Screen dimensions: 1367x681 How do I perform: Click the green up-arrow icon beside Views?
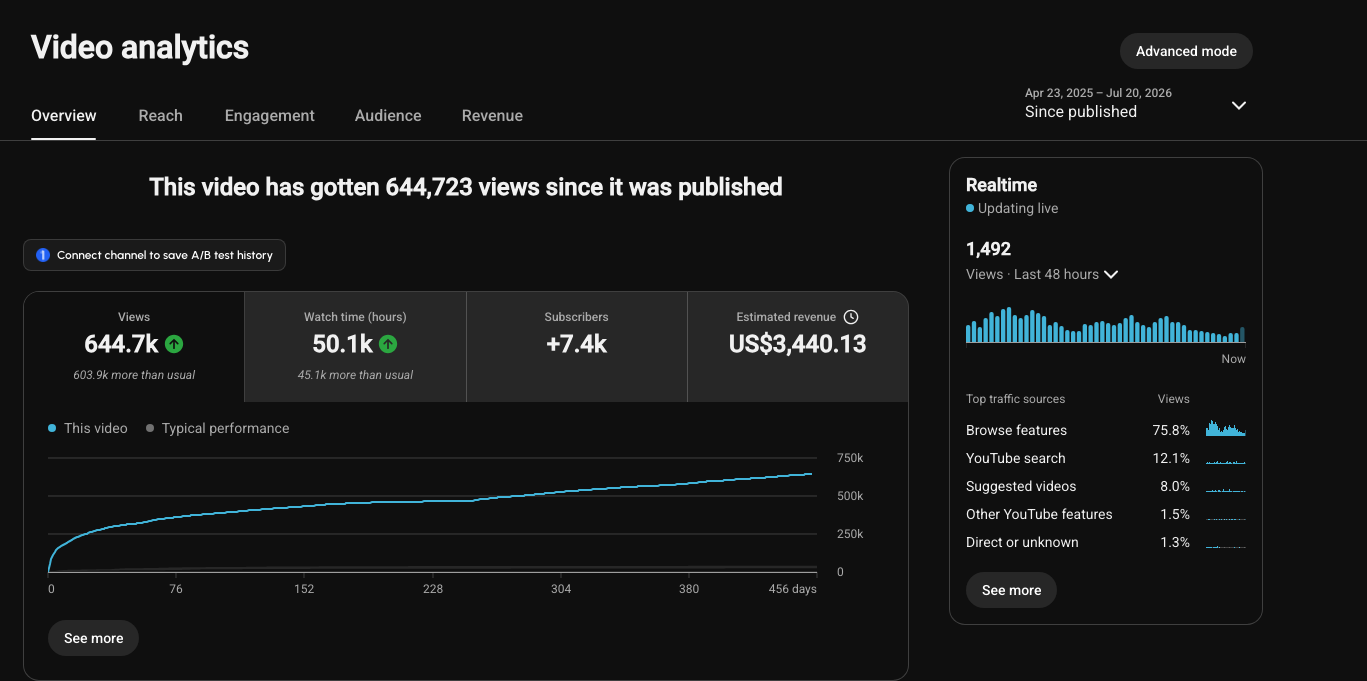point(174,344)
